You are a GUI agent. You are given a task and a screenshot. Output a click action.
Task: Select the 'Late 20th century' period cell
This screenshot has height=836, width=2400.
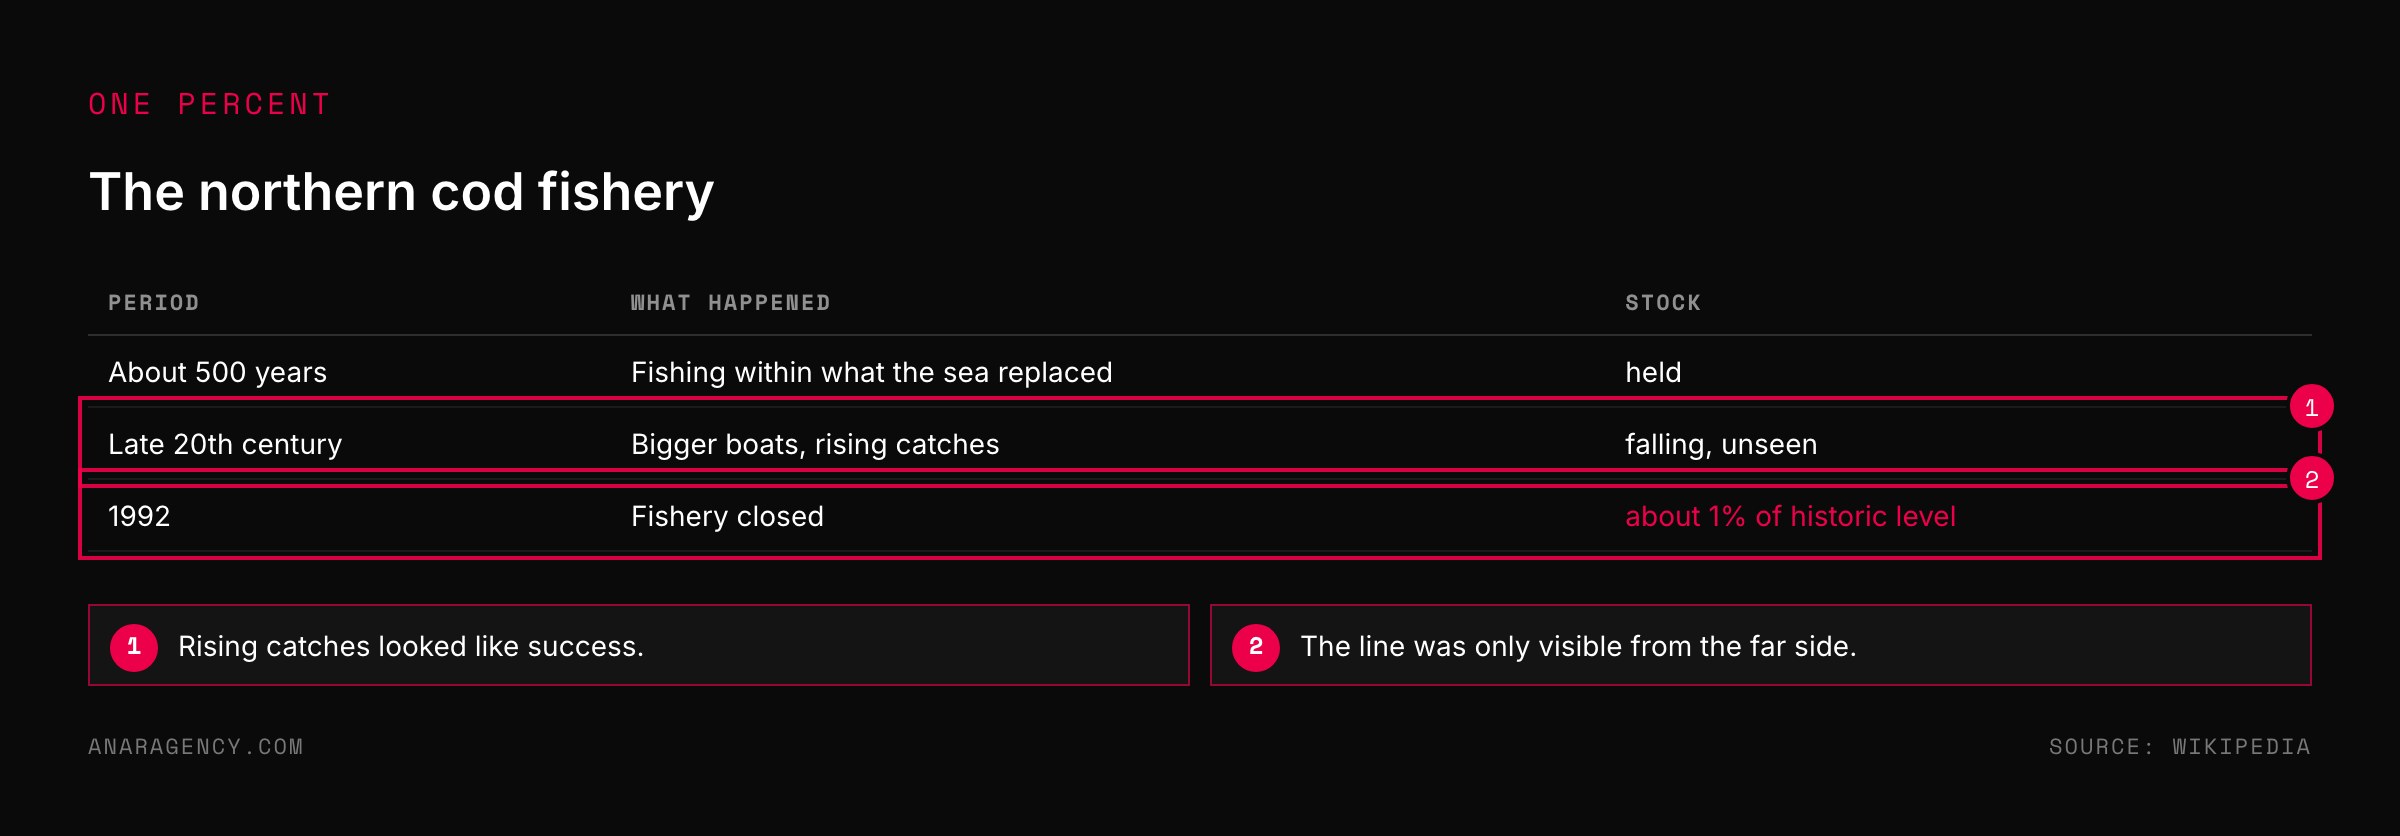(225, 444)
